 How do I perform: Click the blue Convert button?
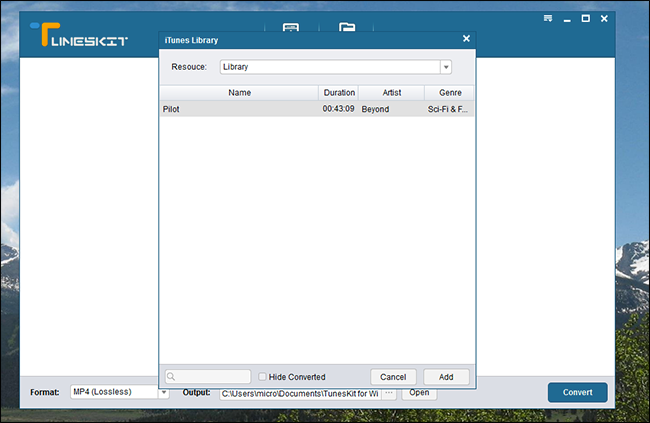[577, 392]
